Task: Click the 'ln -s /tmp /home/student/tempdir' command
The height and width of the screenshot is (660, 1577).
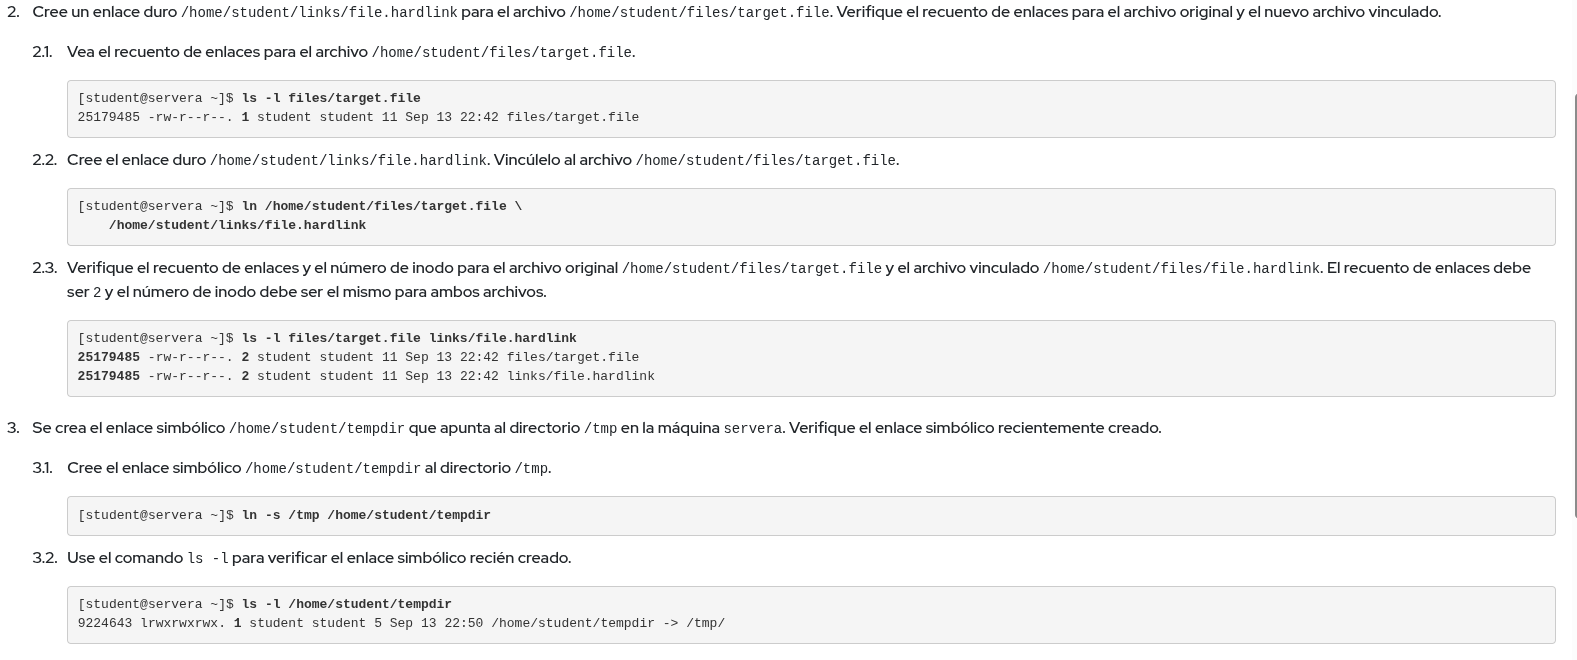Action: (366, 515)
